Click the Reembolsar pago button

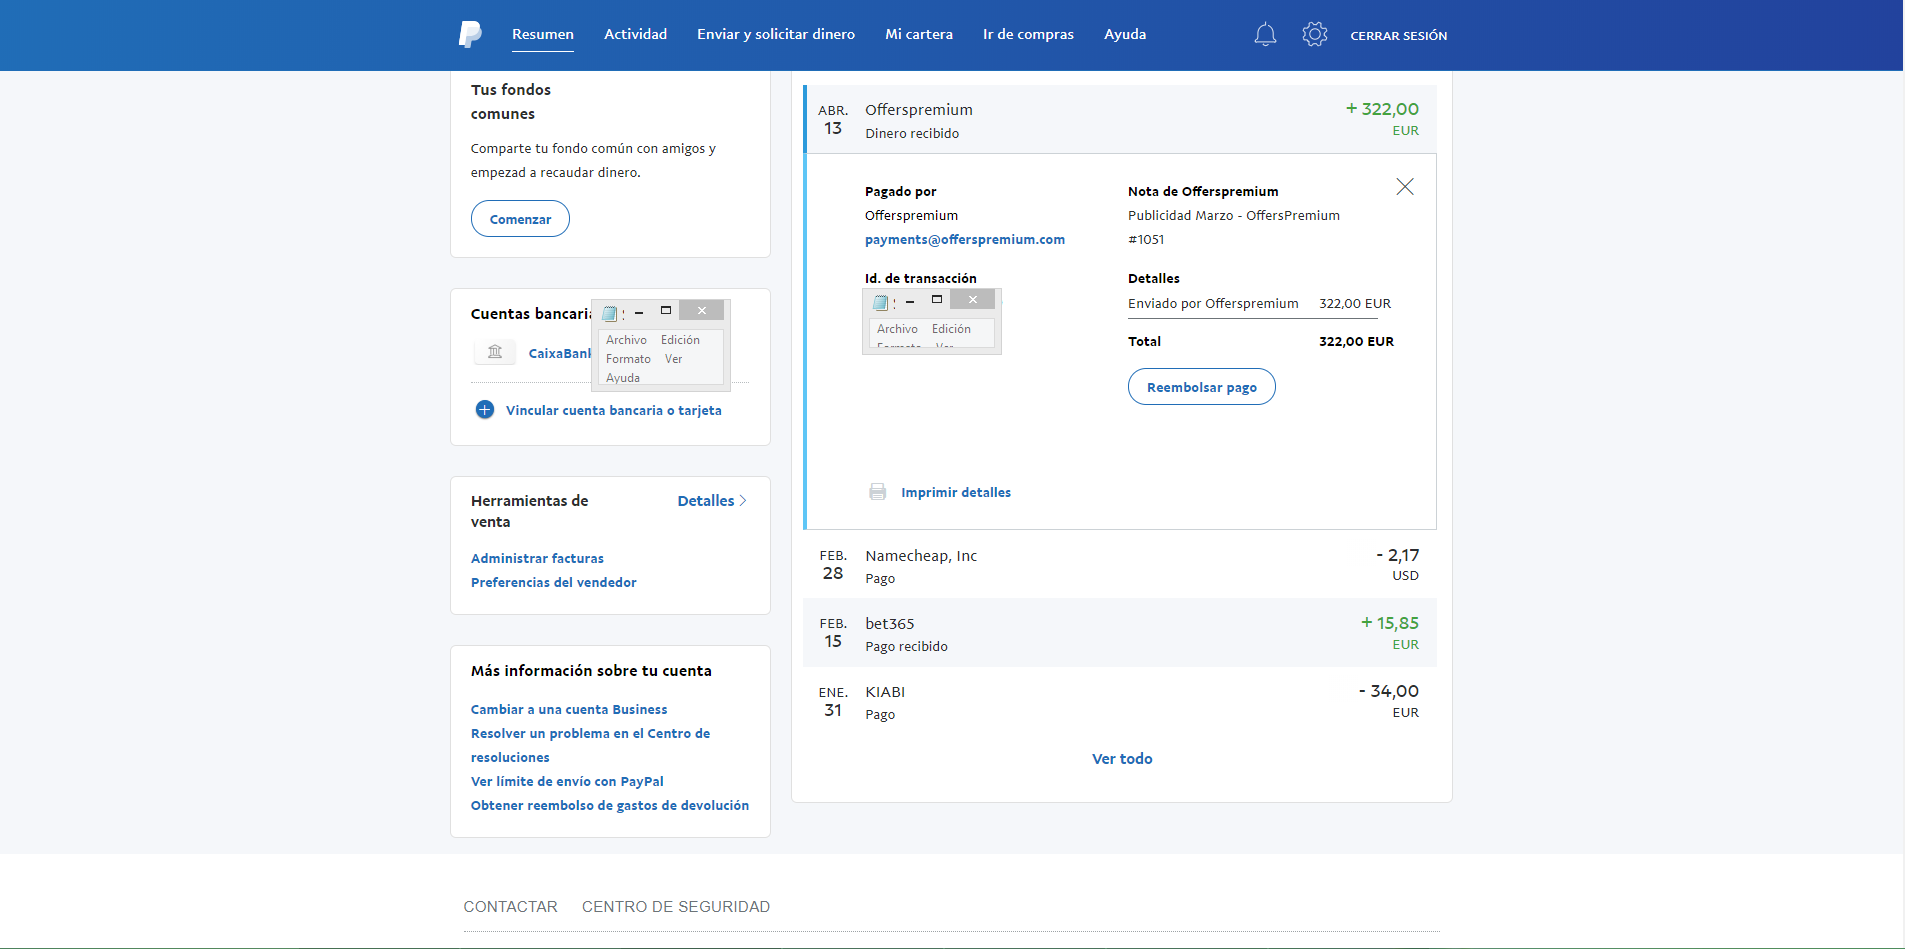pyautogui.click(x=1202, y=387)
